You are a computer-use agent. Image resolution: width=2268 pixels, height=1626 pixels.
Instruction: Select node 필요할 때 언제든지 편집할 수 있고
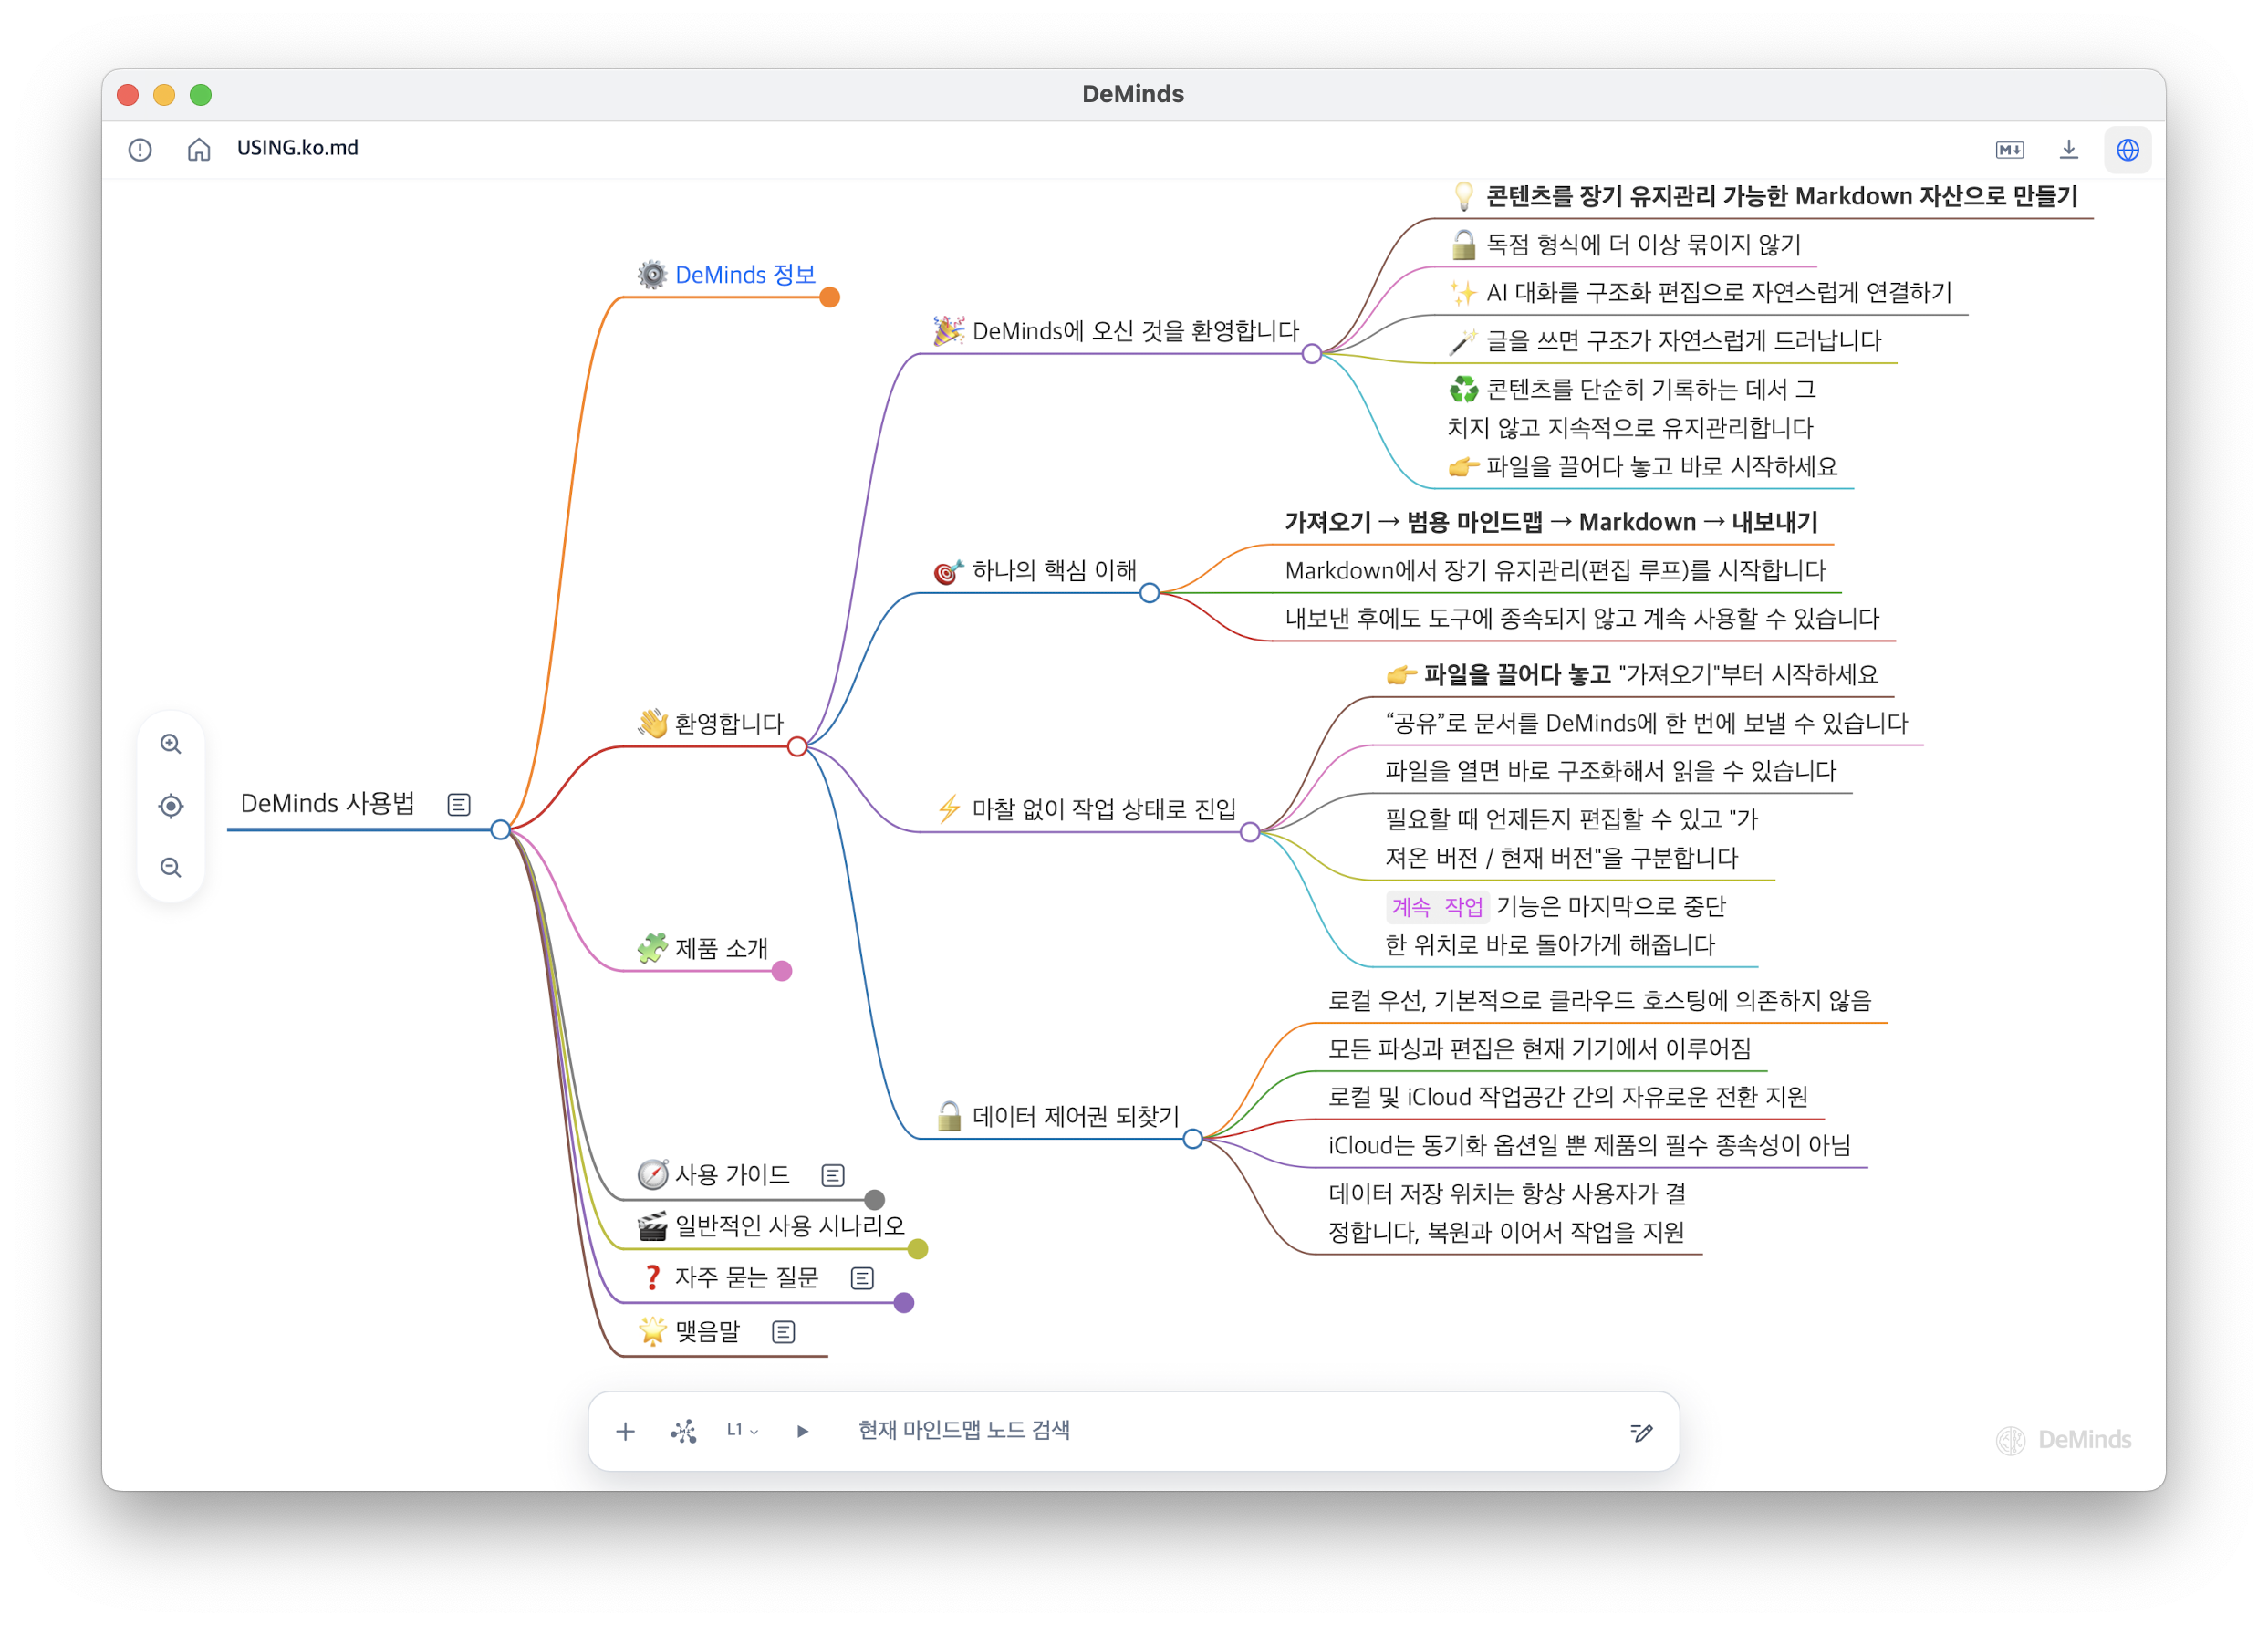[1571, 839]
